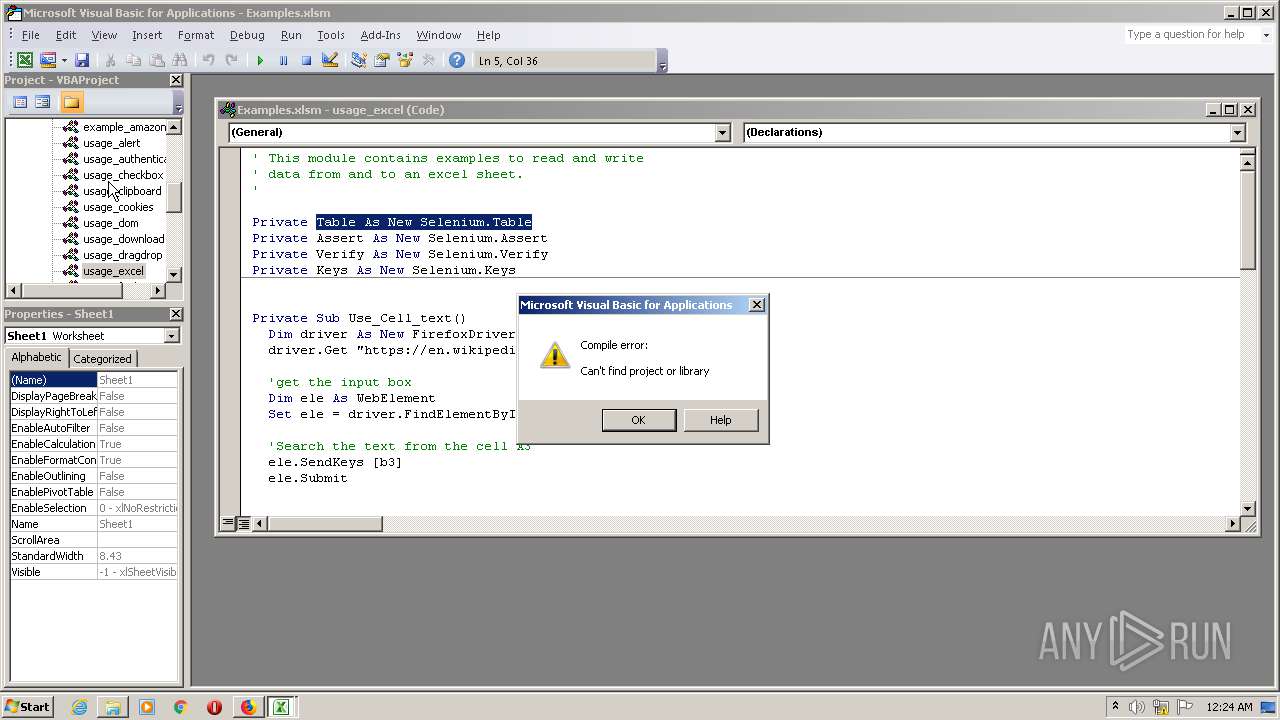The width and height of the screenshot is (1280, 720).
Task: Click the Paste toolbar icon
Action: pyautogui.click(x=157, y=61)
